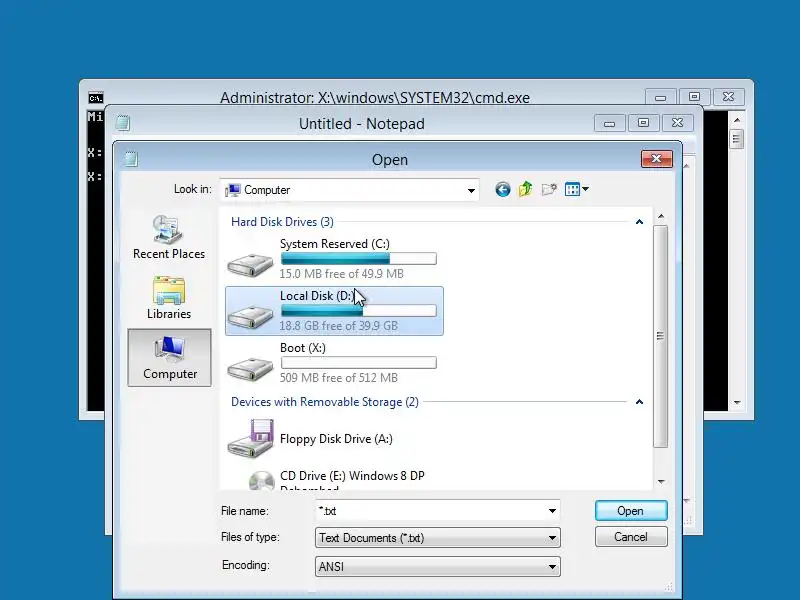Click the '15.0 MB free of 49.9 MB' text
This screenshot has width=800, height=600.
pyautogui.click(x=341, y=274)
